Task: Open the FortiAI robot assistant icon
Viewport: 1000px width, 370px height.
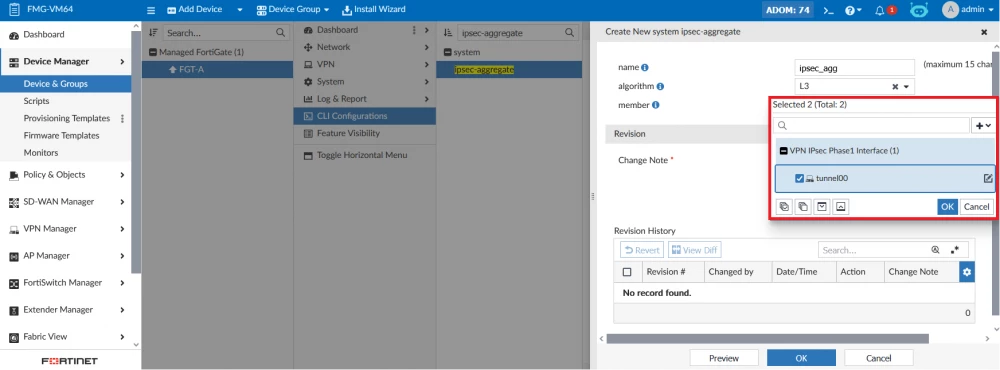Action: [918, 10]
